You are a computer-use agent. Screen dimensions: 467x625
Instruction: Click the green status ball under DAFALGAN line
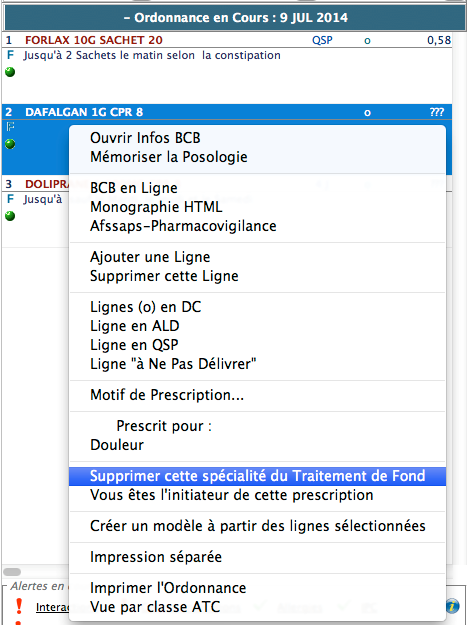coord(10,144)
